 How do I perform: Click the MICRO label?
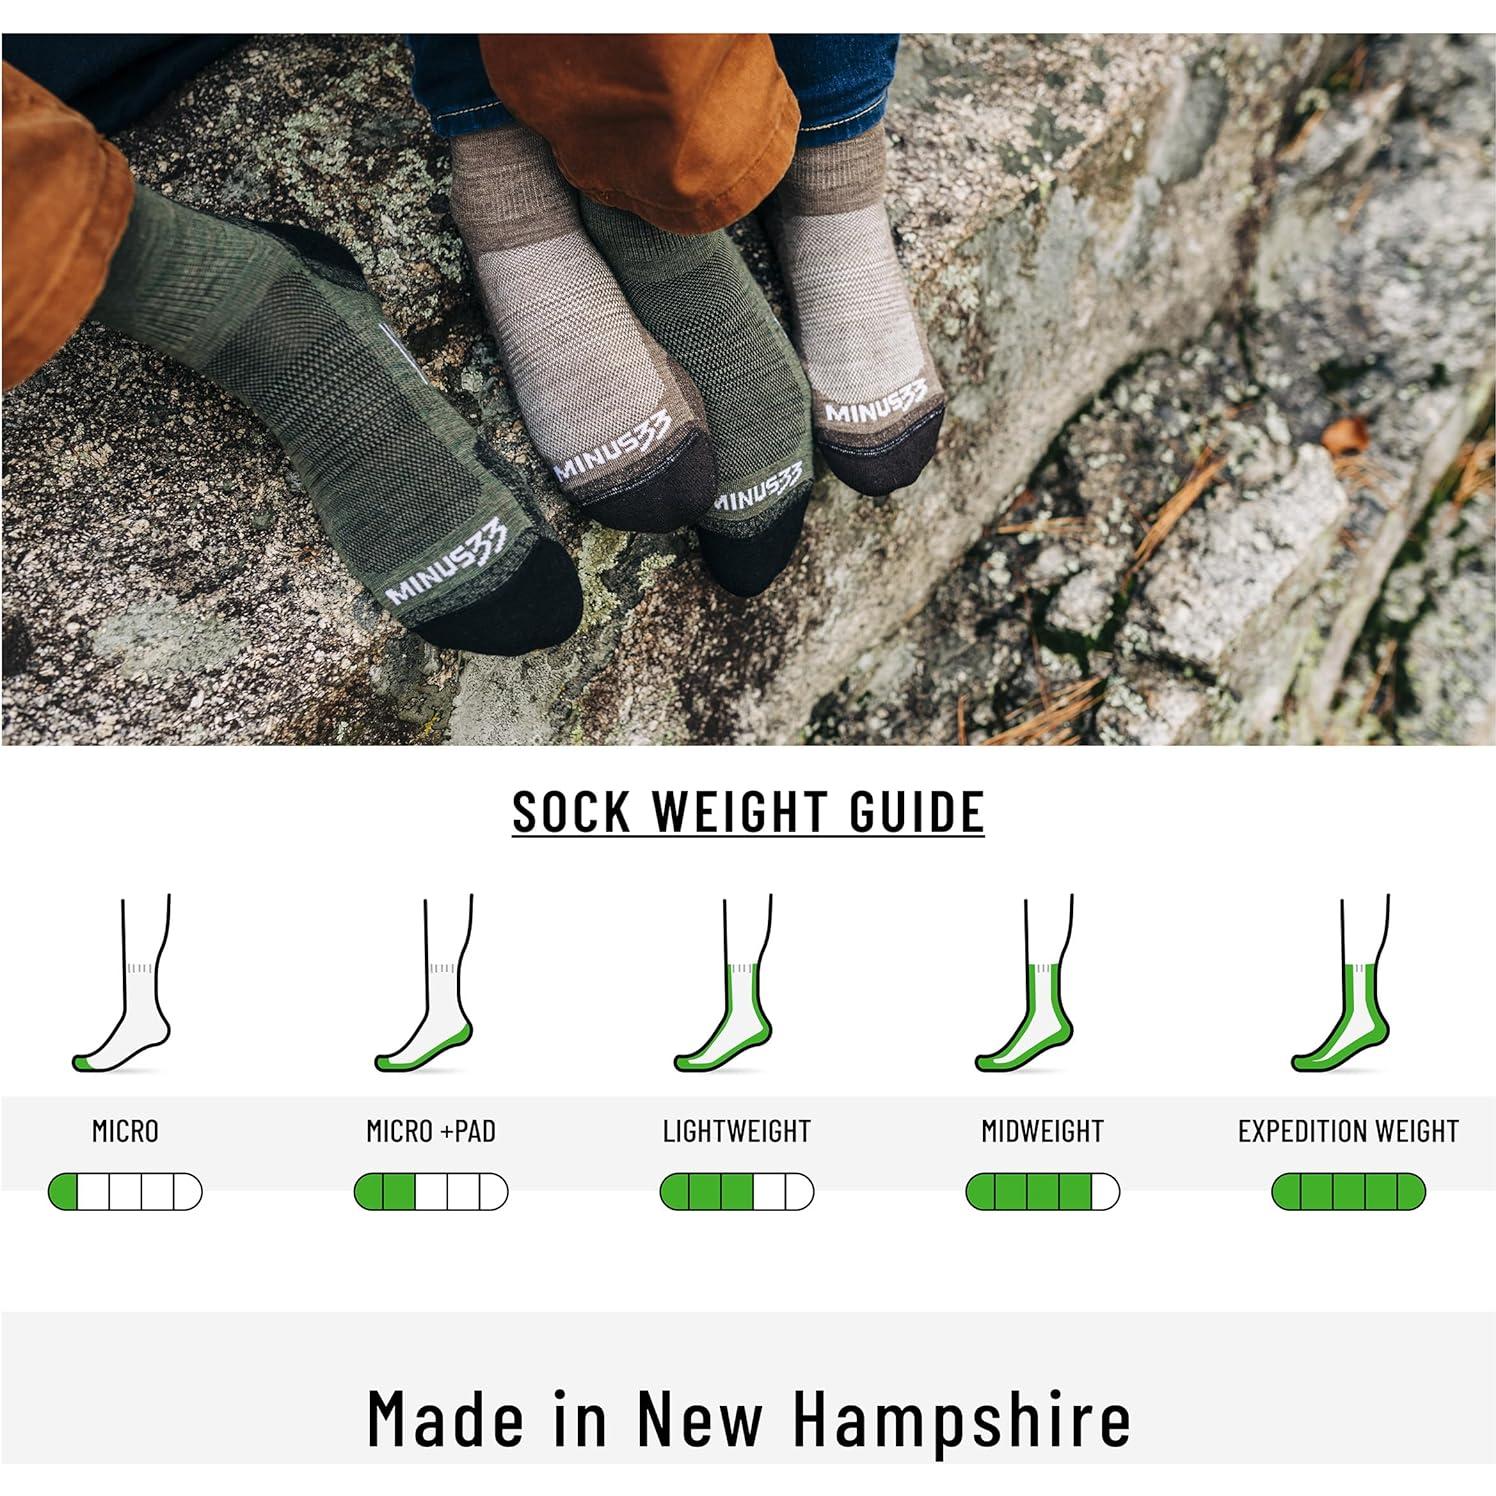(125, 1132)
